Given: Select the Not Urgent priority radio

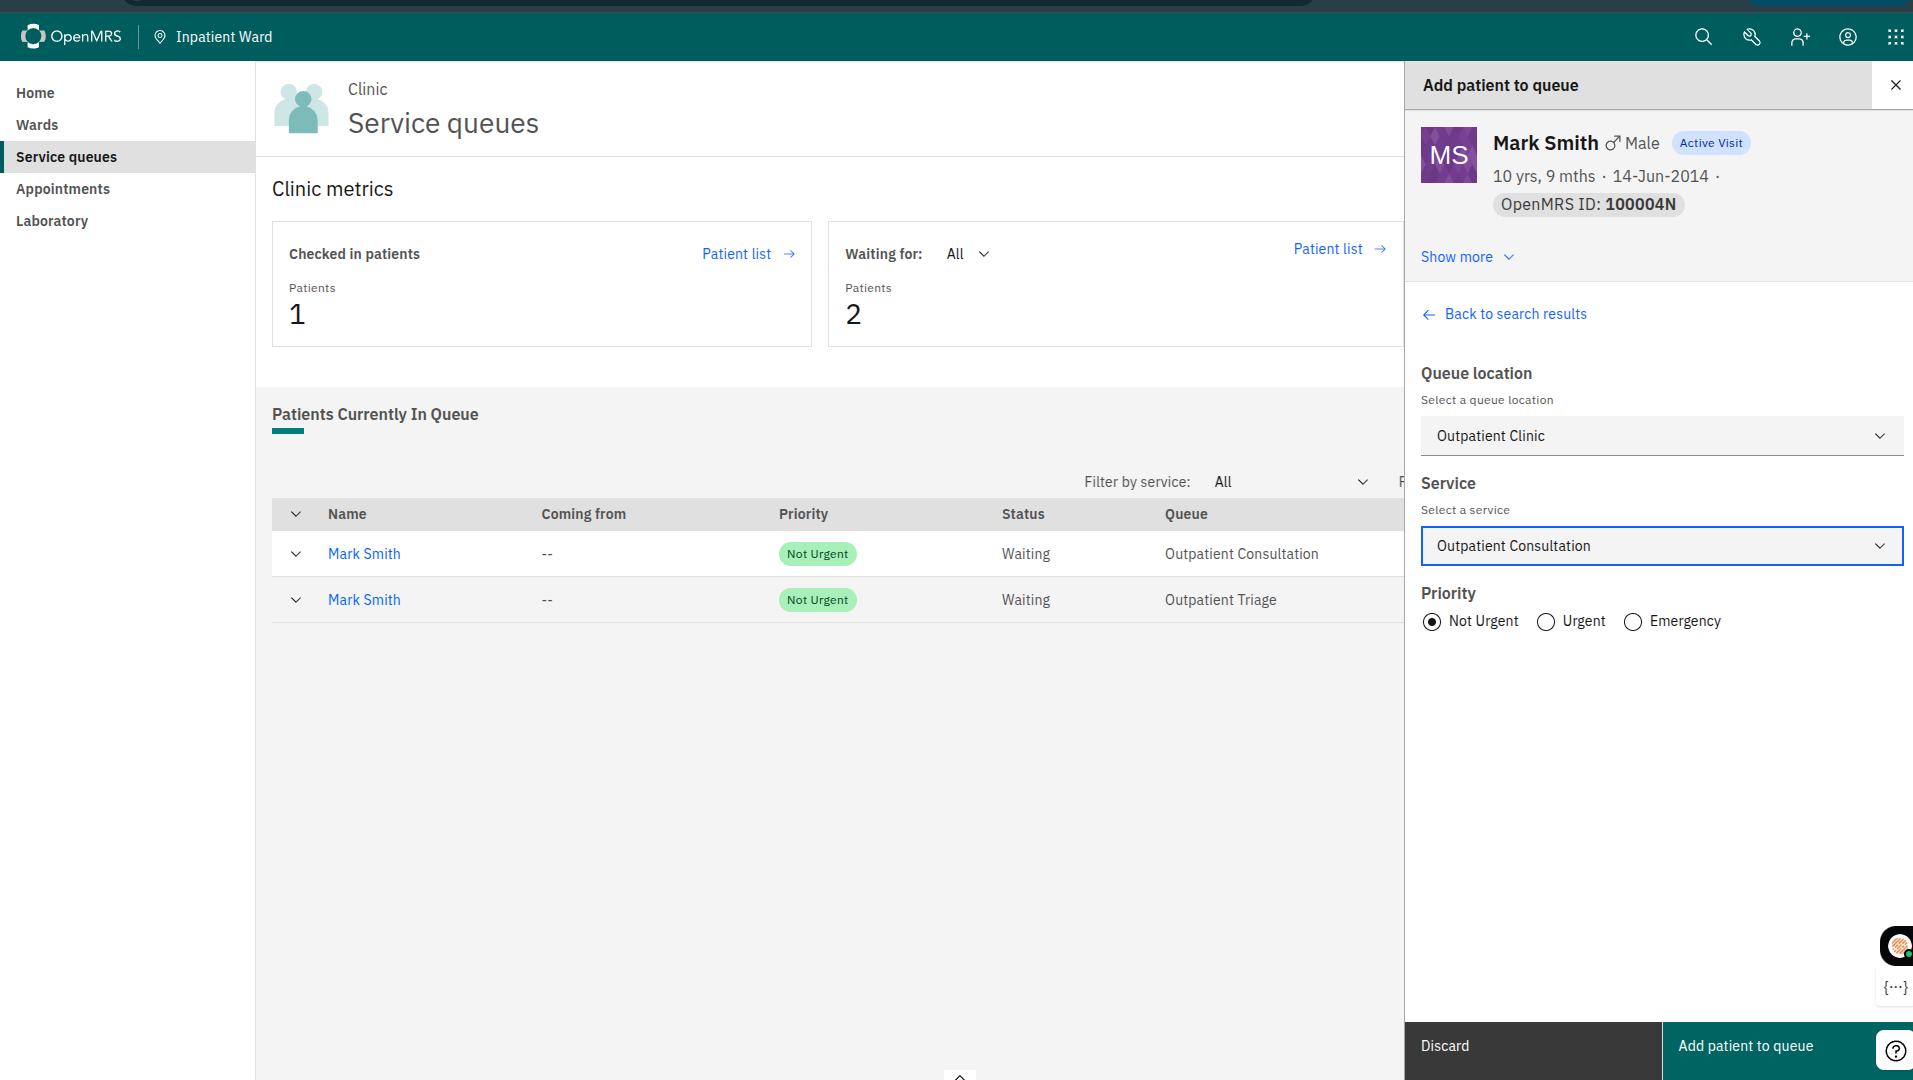Looking at the screenshot, I should 1432,622.
